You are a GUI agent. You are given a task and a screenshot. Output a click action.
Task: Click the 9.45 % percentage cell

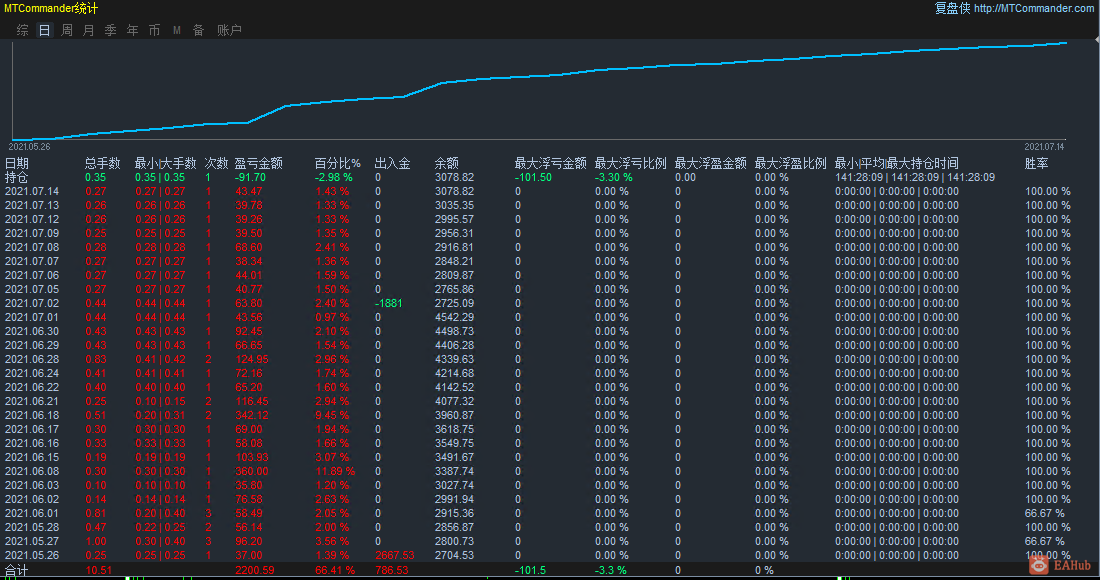coord(333,416)
